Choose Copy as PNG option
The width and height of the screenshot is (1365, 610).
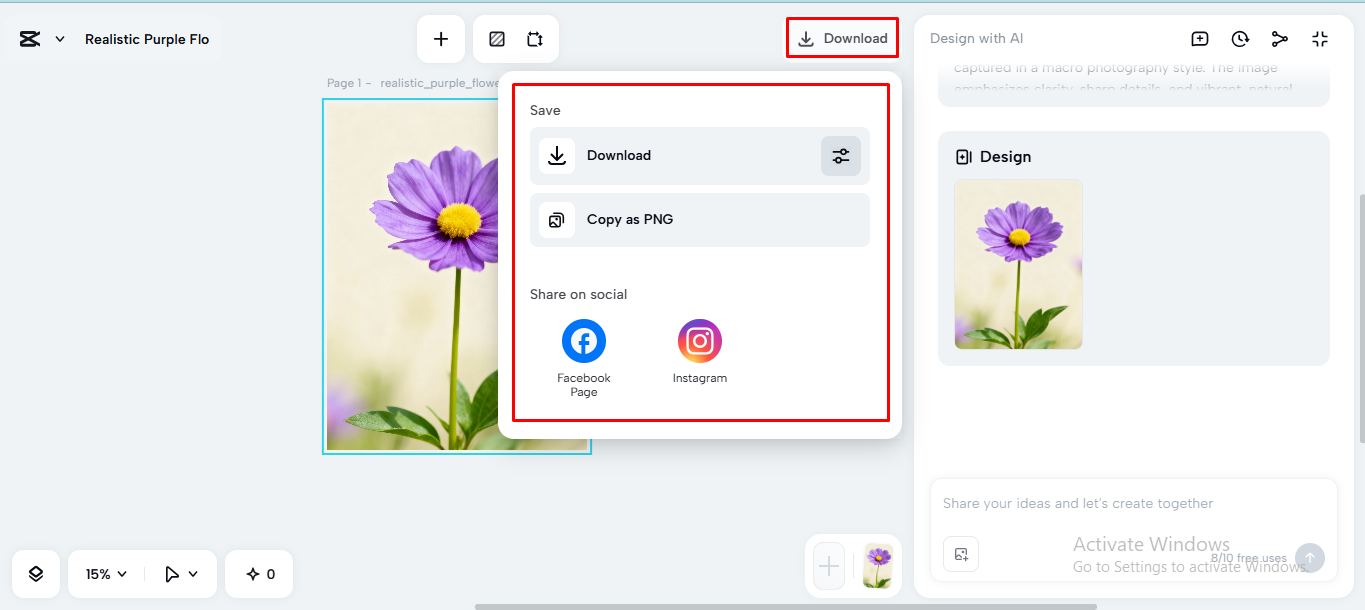coord(700,220)
